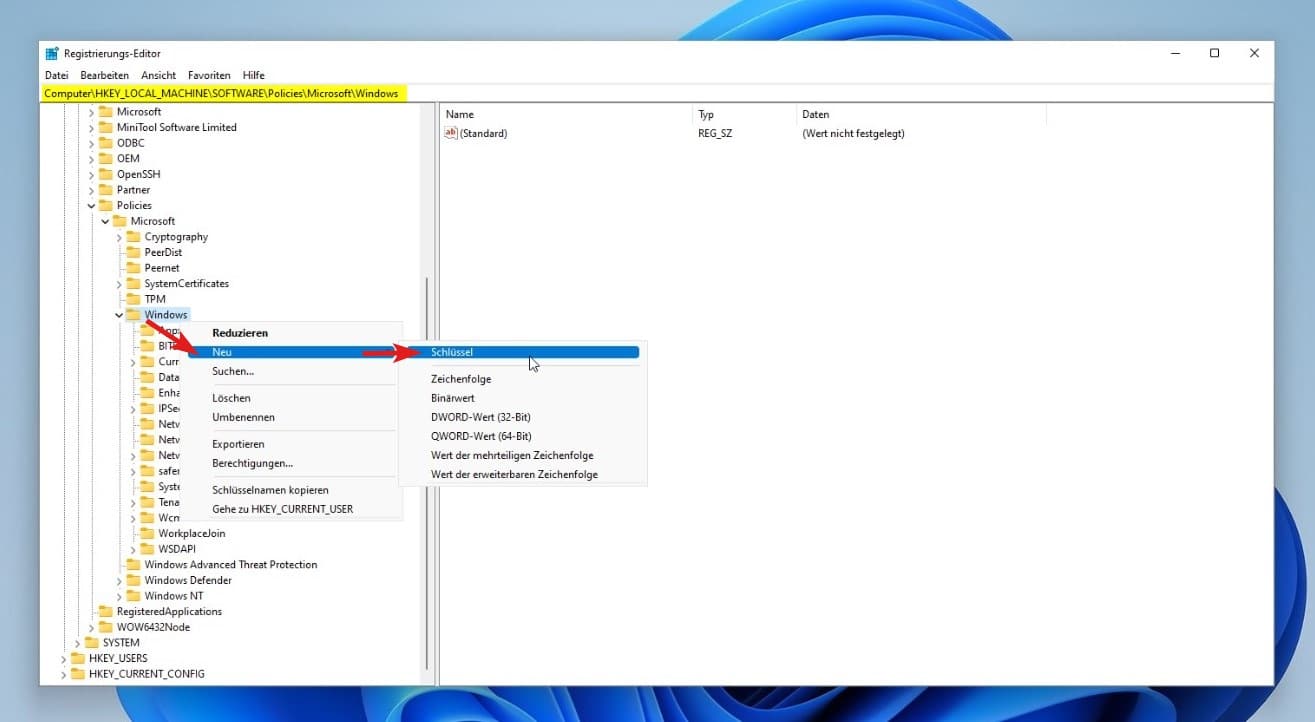Click the RegisteredApplications folder icon
The width and height of the screenshot is (1315, 722).
click(x=105, y=611)
